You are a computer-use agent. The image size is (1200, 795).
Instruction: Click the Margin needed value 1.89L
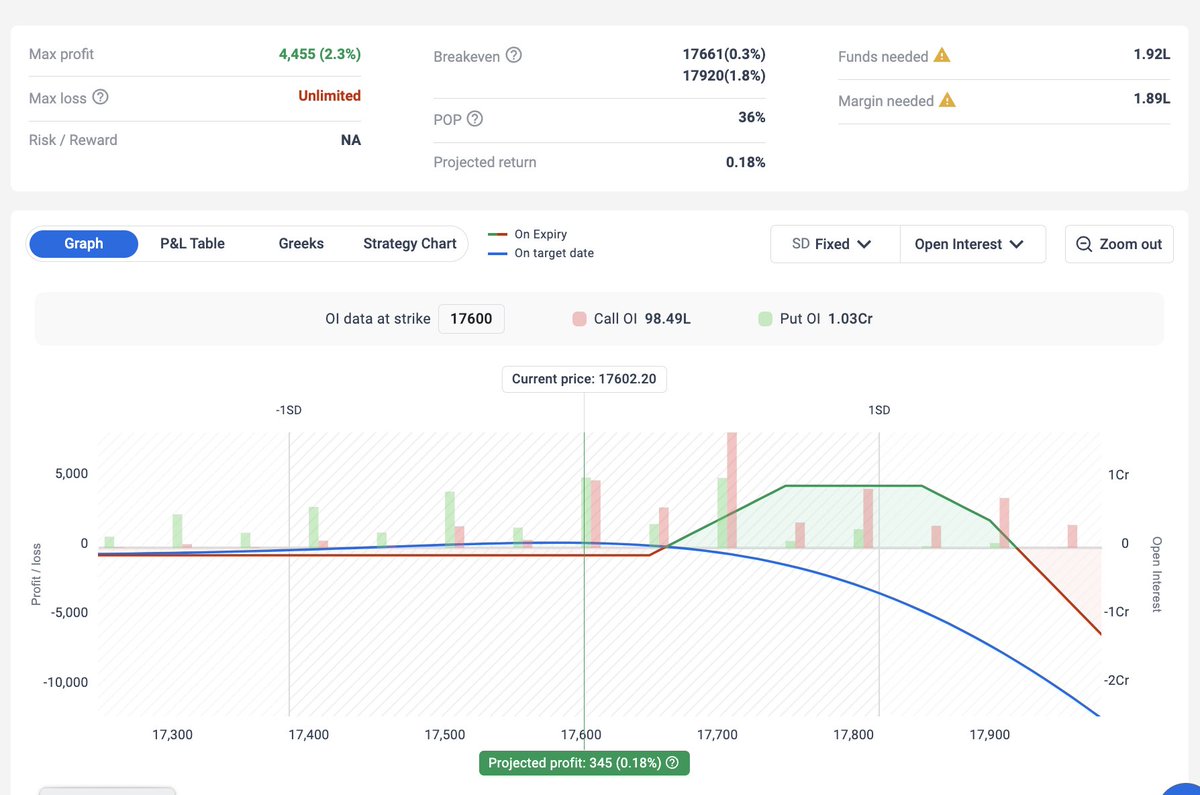point(1152,100)
